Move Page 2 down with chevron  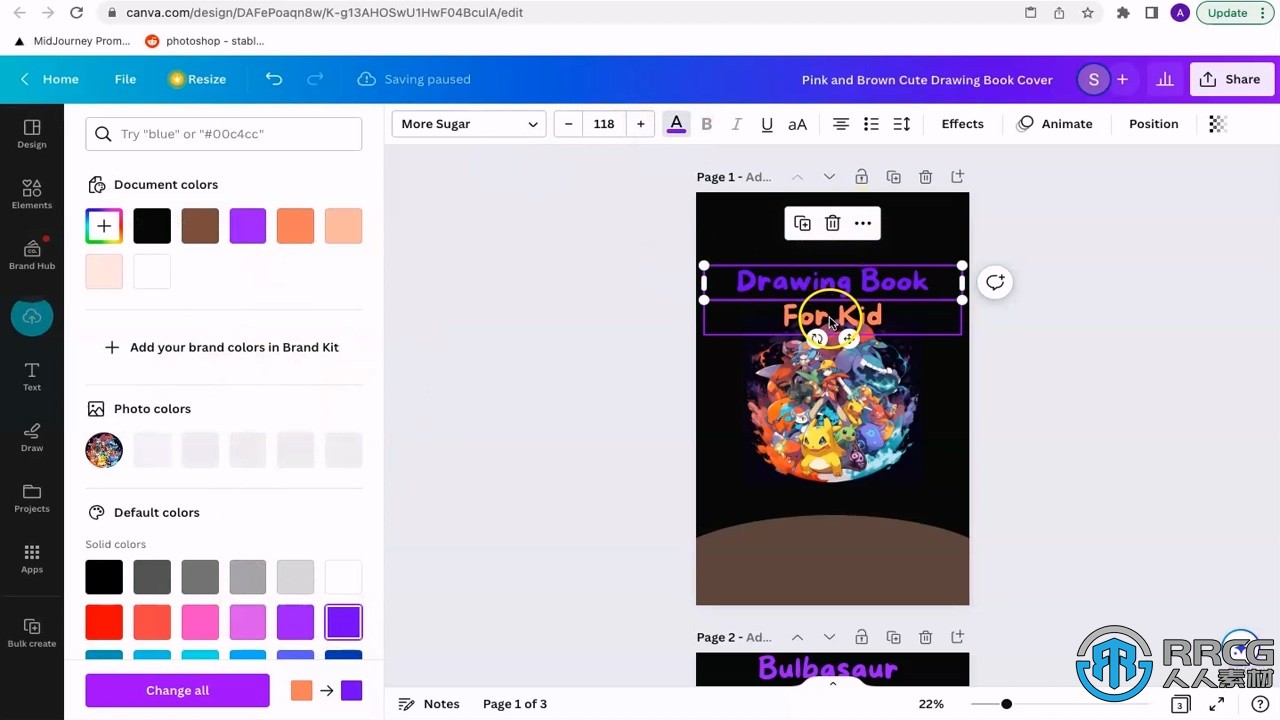829,637
